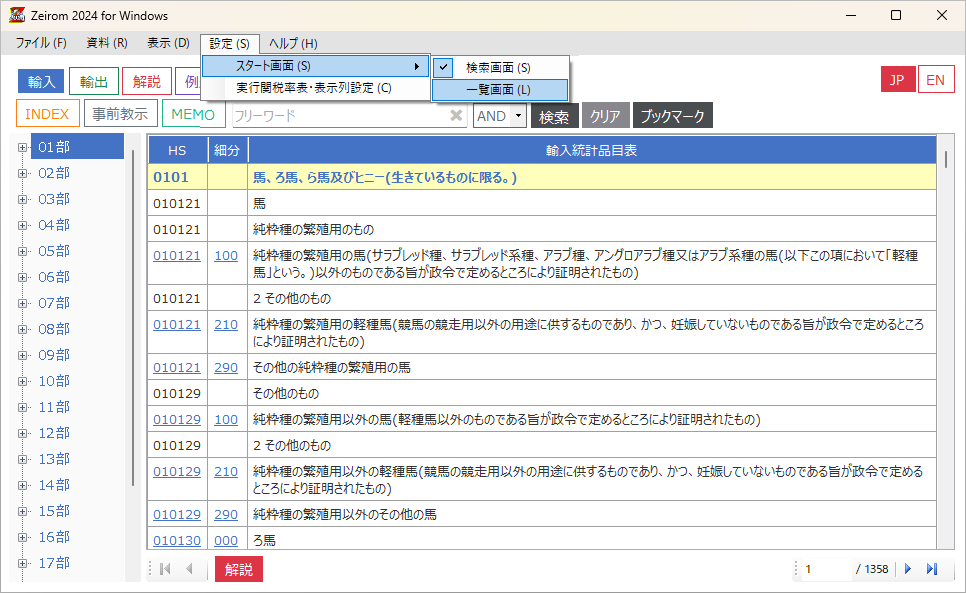966x593 pixels.
Task: Open the 事前教示 button
Action: (x=120, y=115)
